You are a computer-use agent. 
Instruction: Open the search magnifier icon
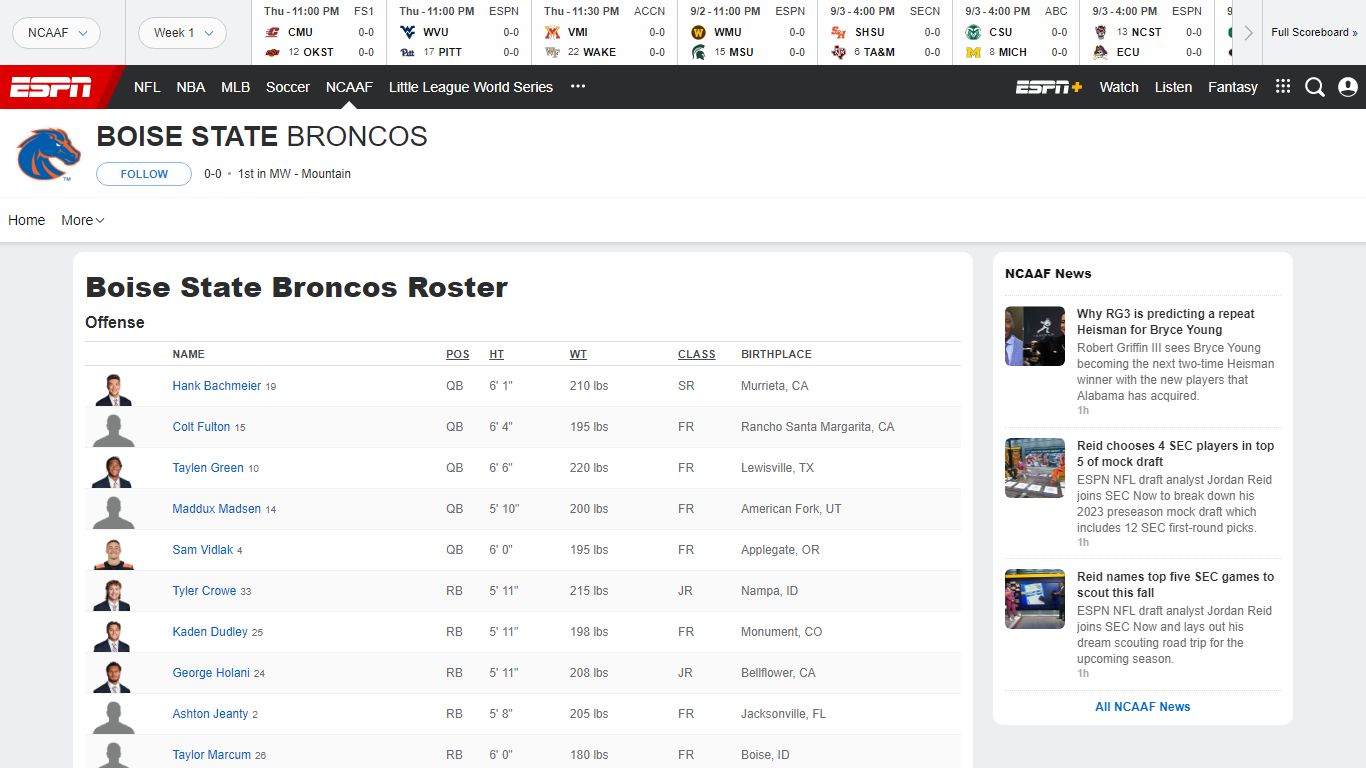coord(1315,87)
